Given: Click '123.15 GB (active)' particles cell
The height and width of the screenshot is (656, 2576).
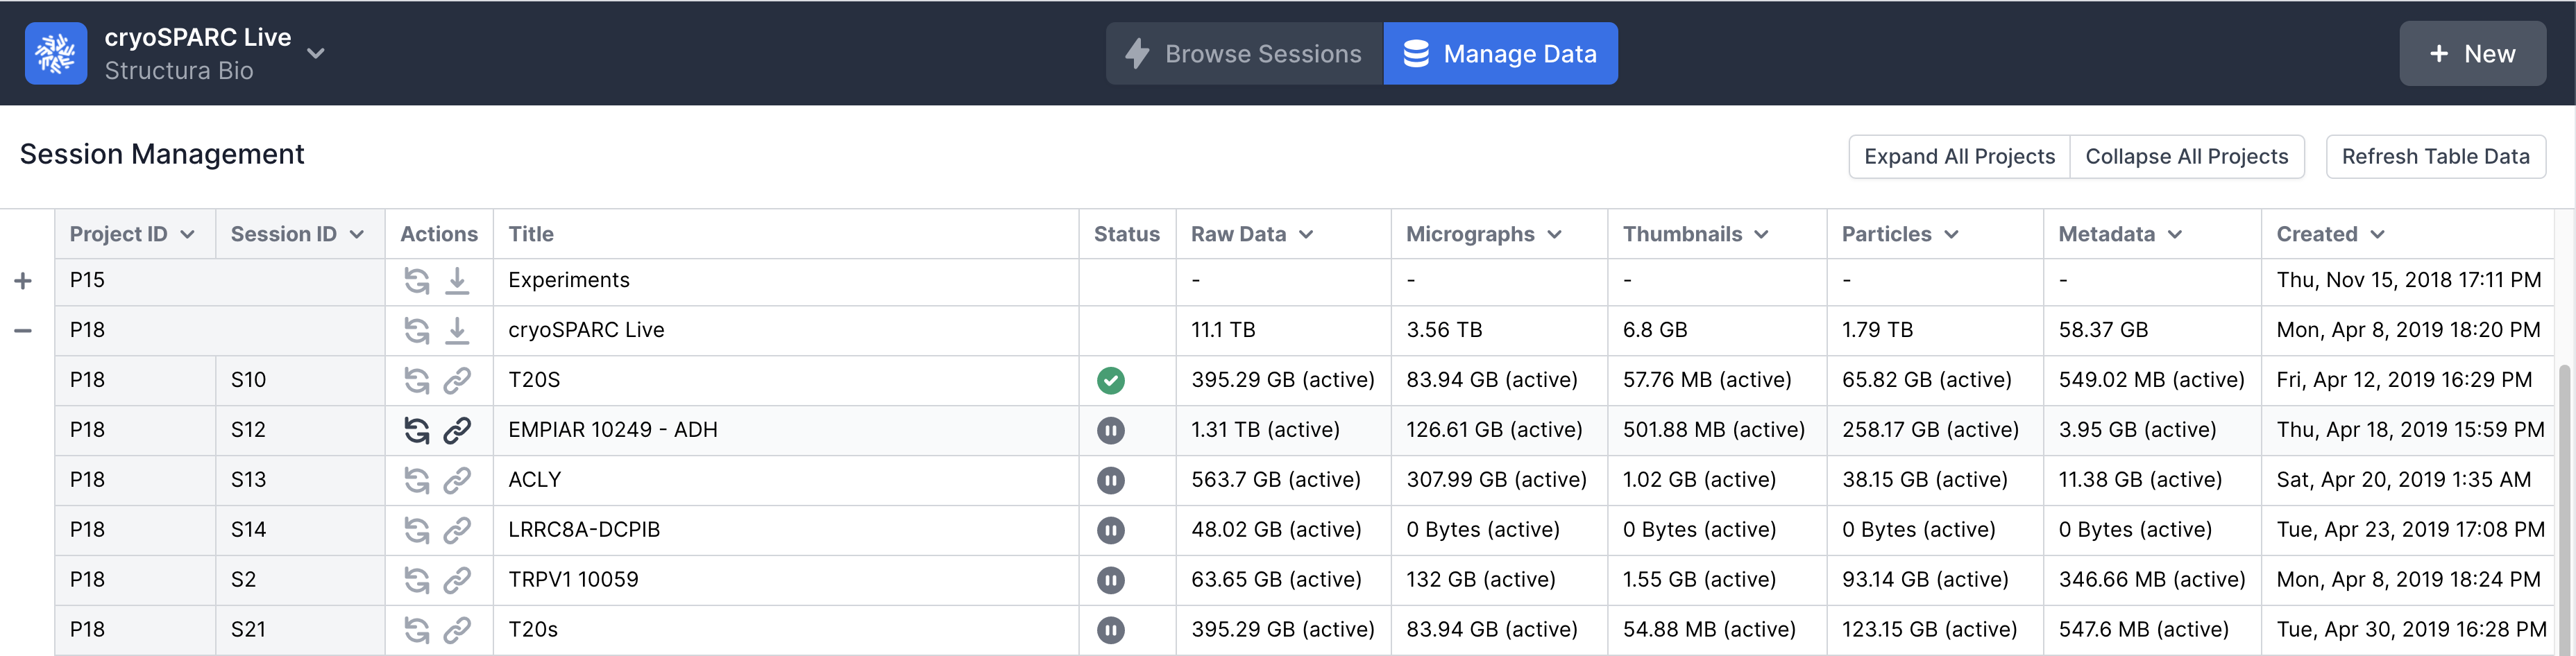Looking at the screenshot, I should pyautogui.click(x=1935, y=631).
